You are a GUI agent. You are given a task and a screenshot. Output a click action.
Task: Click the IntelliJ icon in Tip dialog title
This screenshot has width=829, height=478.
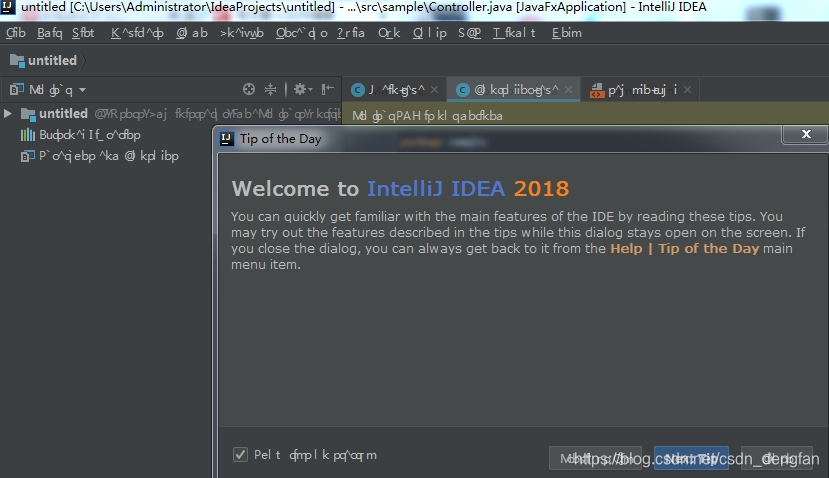[x=227, y=139]
